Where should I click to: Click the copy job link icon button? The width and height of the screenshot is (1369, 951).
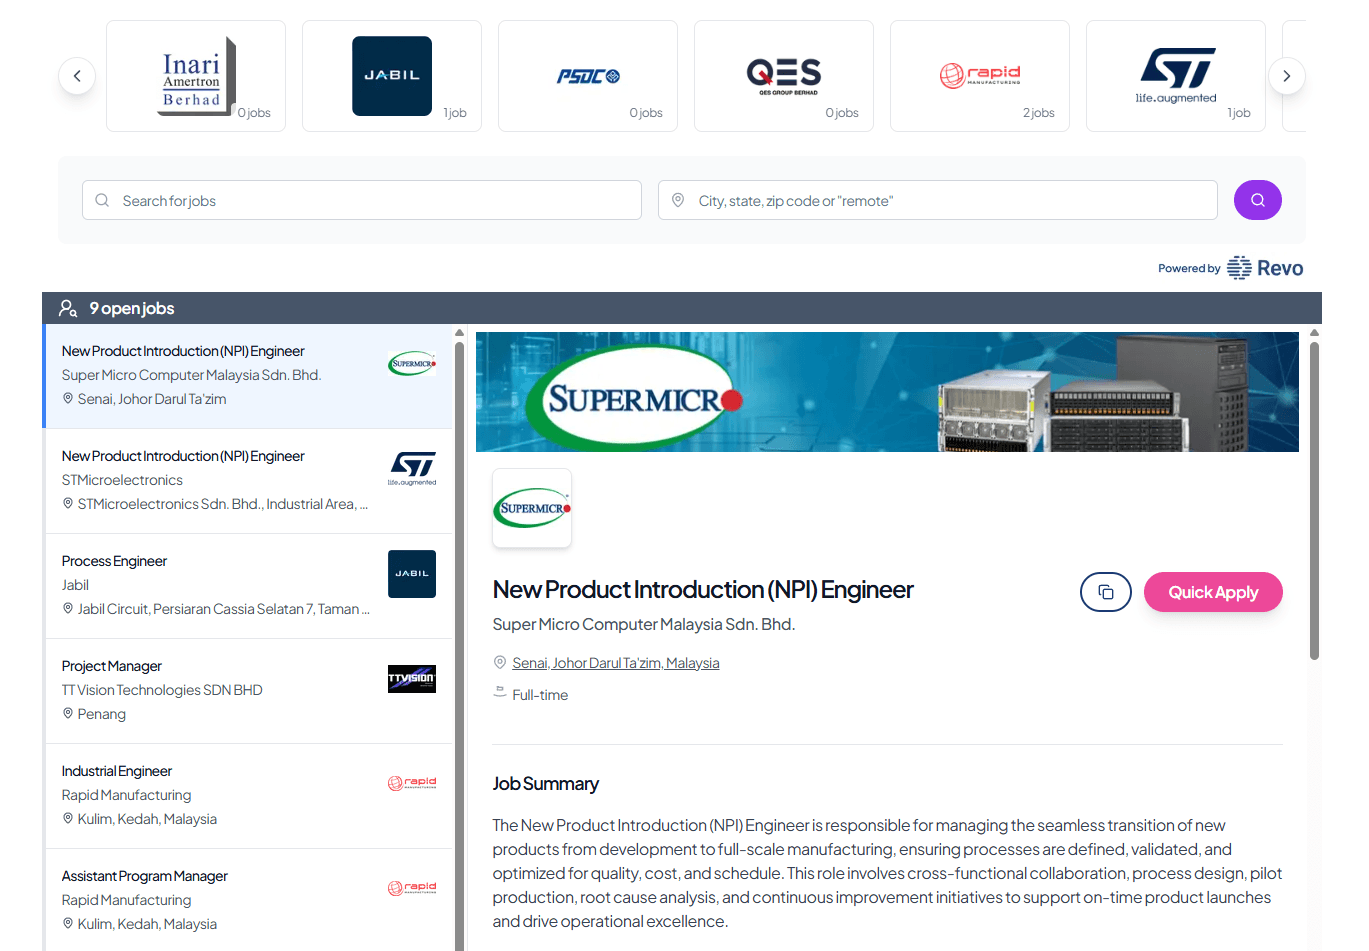pos(1105,592)
